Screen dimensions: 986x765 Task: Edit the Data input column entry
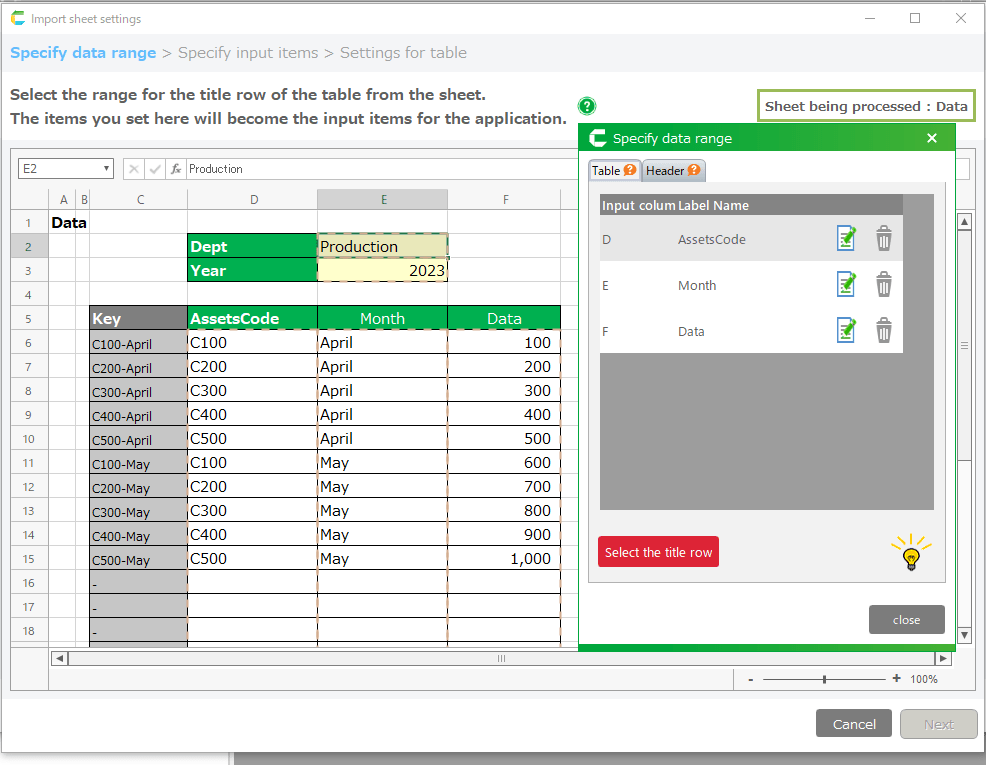pos(846,331)
